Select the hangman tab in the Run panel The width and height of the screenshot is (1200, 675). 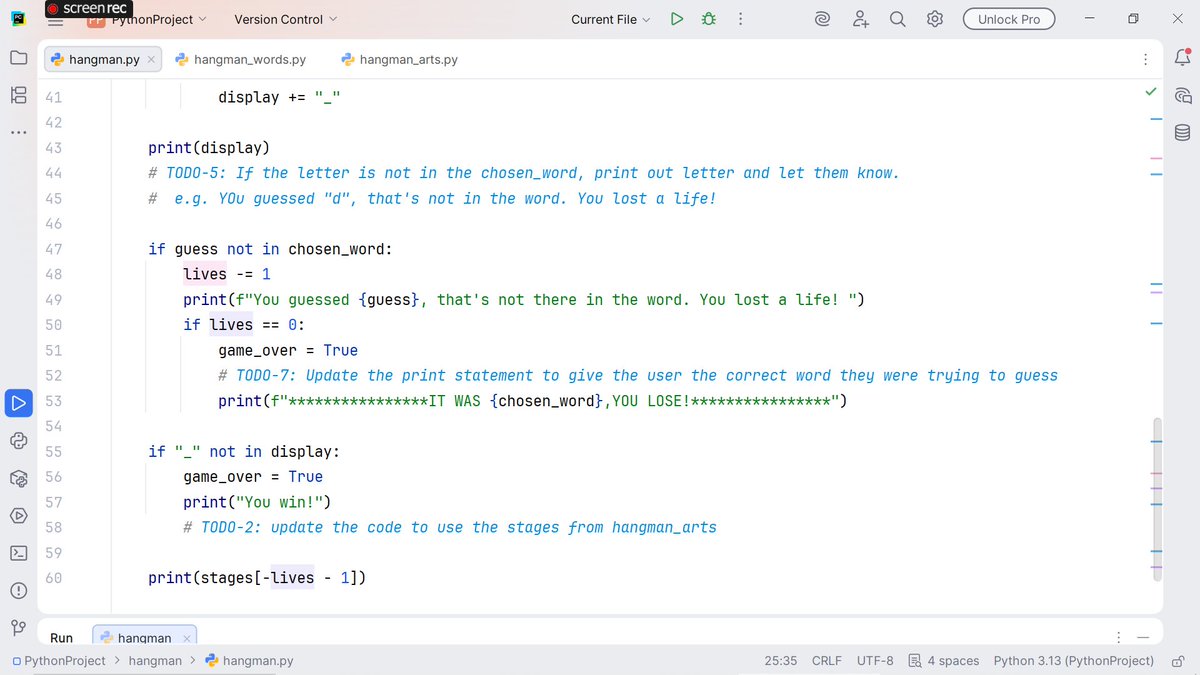click(x=144, y=638)
